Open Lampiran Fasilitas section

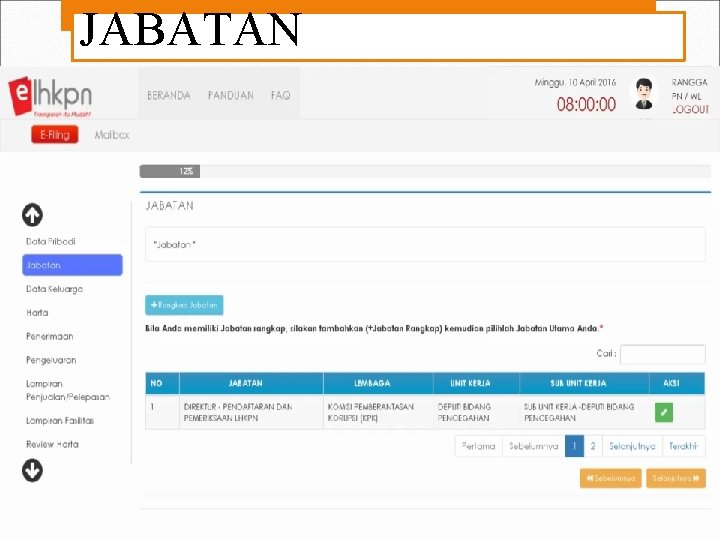tap(60, 421)
